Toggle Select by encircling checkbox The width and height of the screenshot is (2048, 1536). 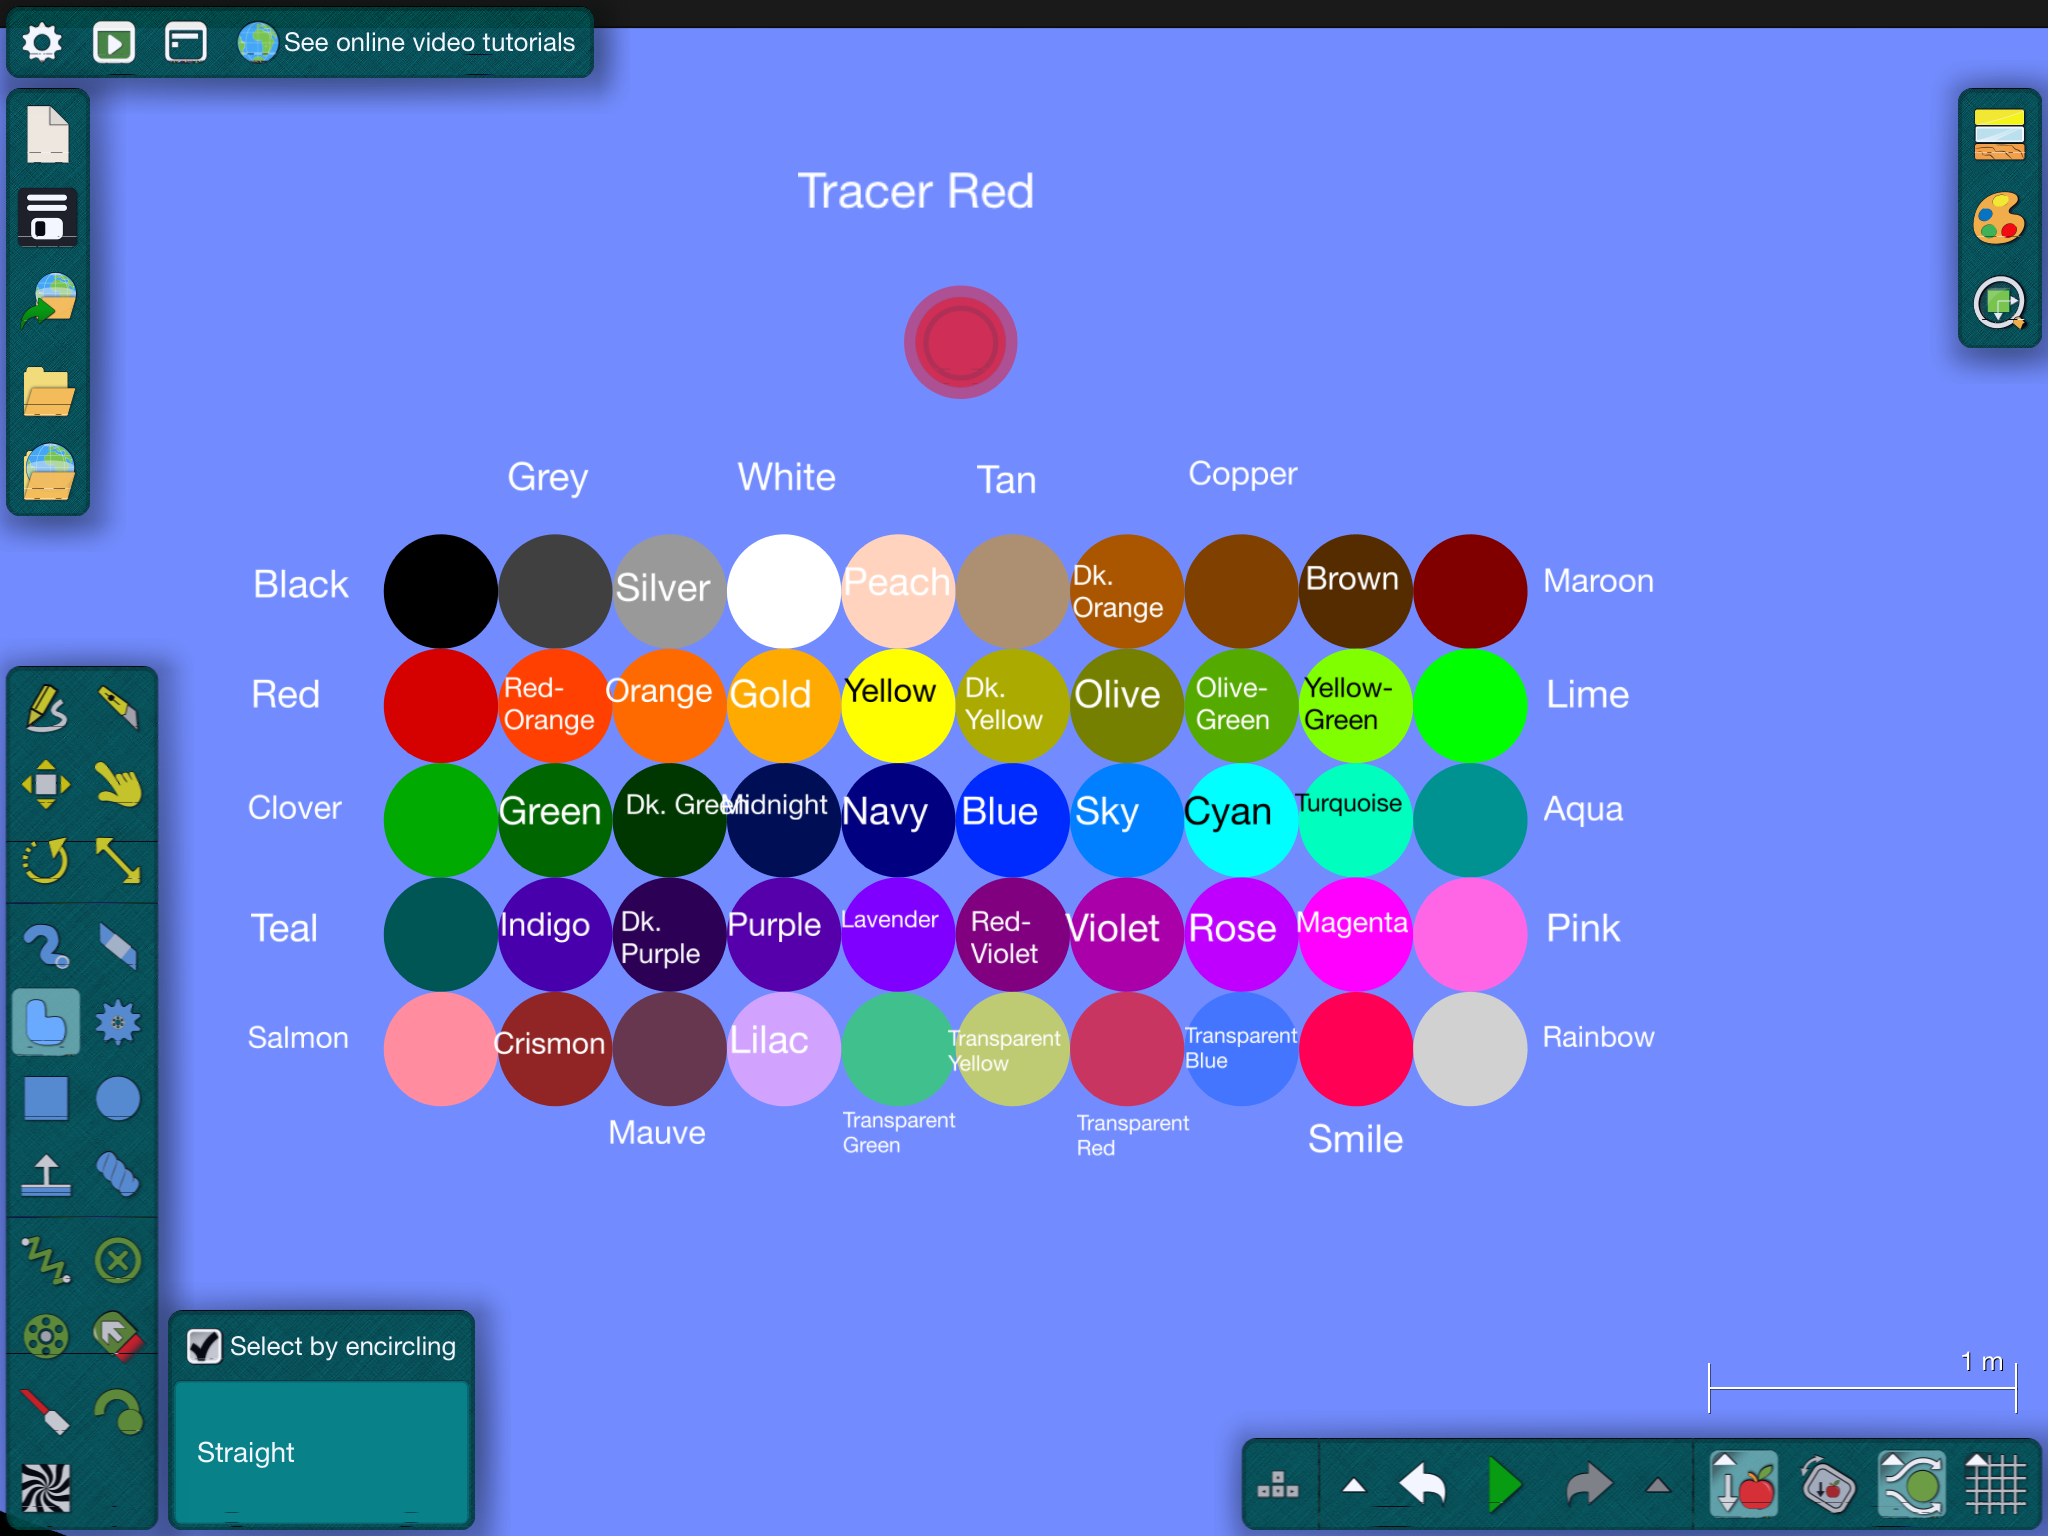point(205,1346)
